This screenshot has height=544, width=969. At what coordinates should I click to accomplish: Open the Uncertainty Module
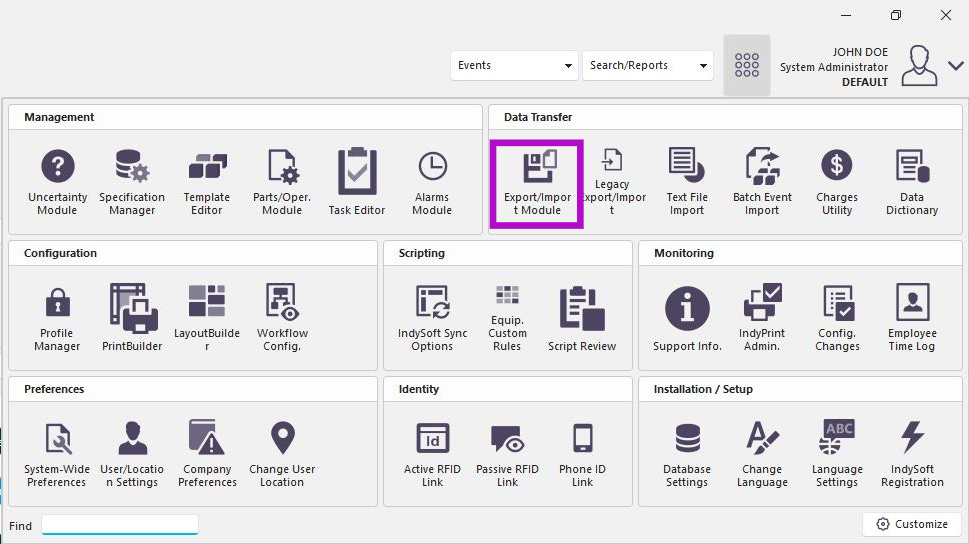[x=57, y=181]
